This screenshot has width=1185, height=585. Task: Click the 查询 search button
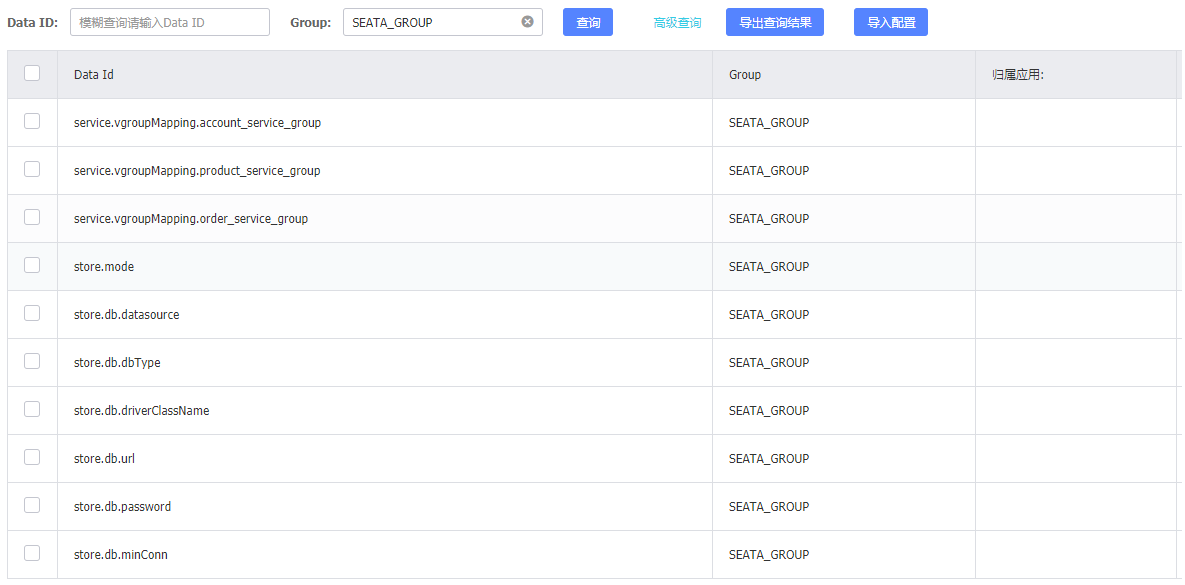click(588, 23)
